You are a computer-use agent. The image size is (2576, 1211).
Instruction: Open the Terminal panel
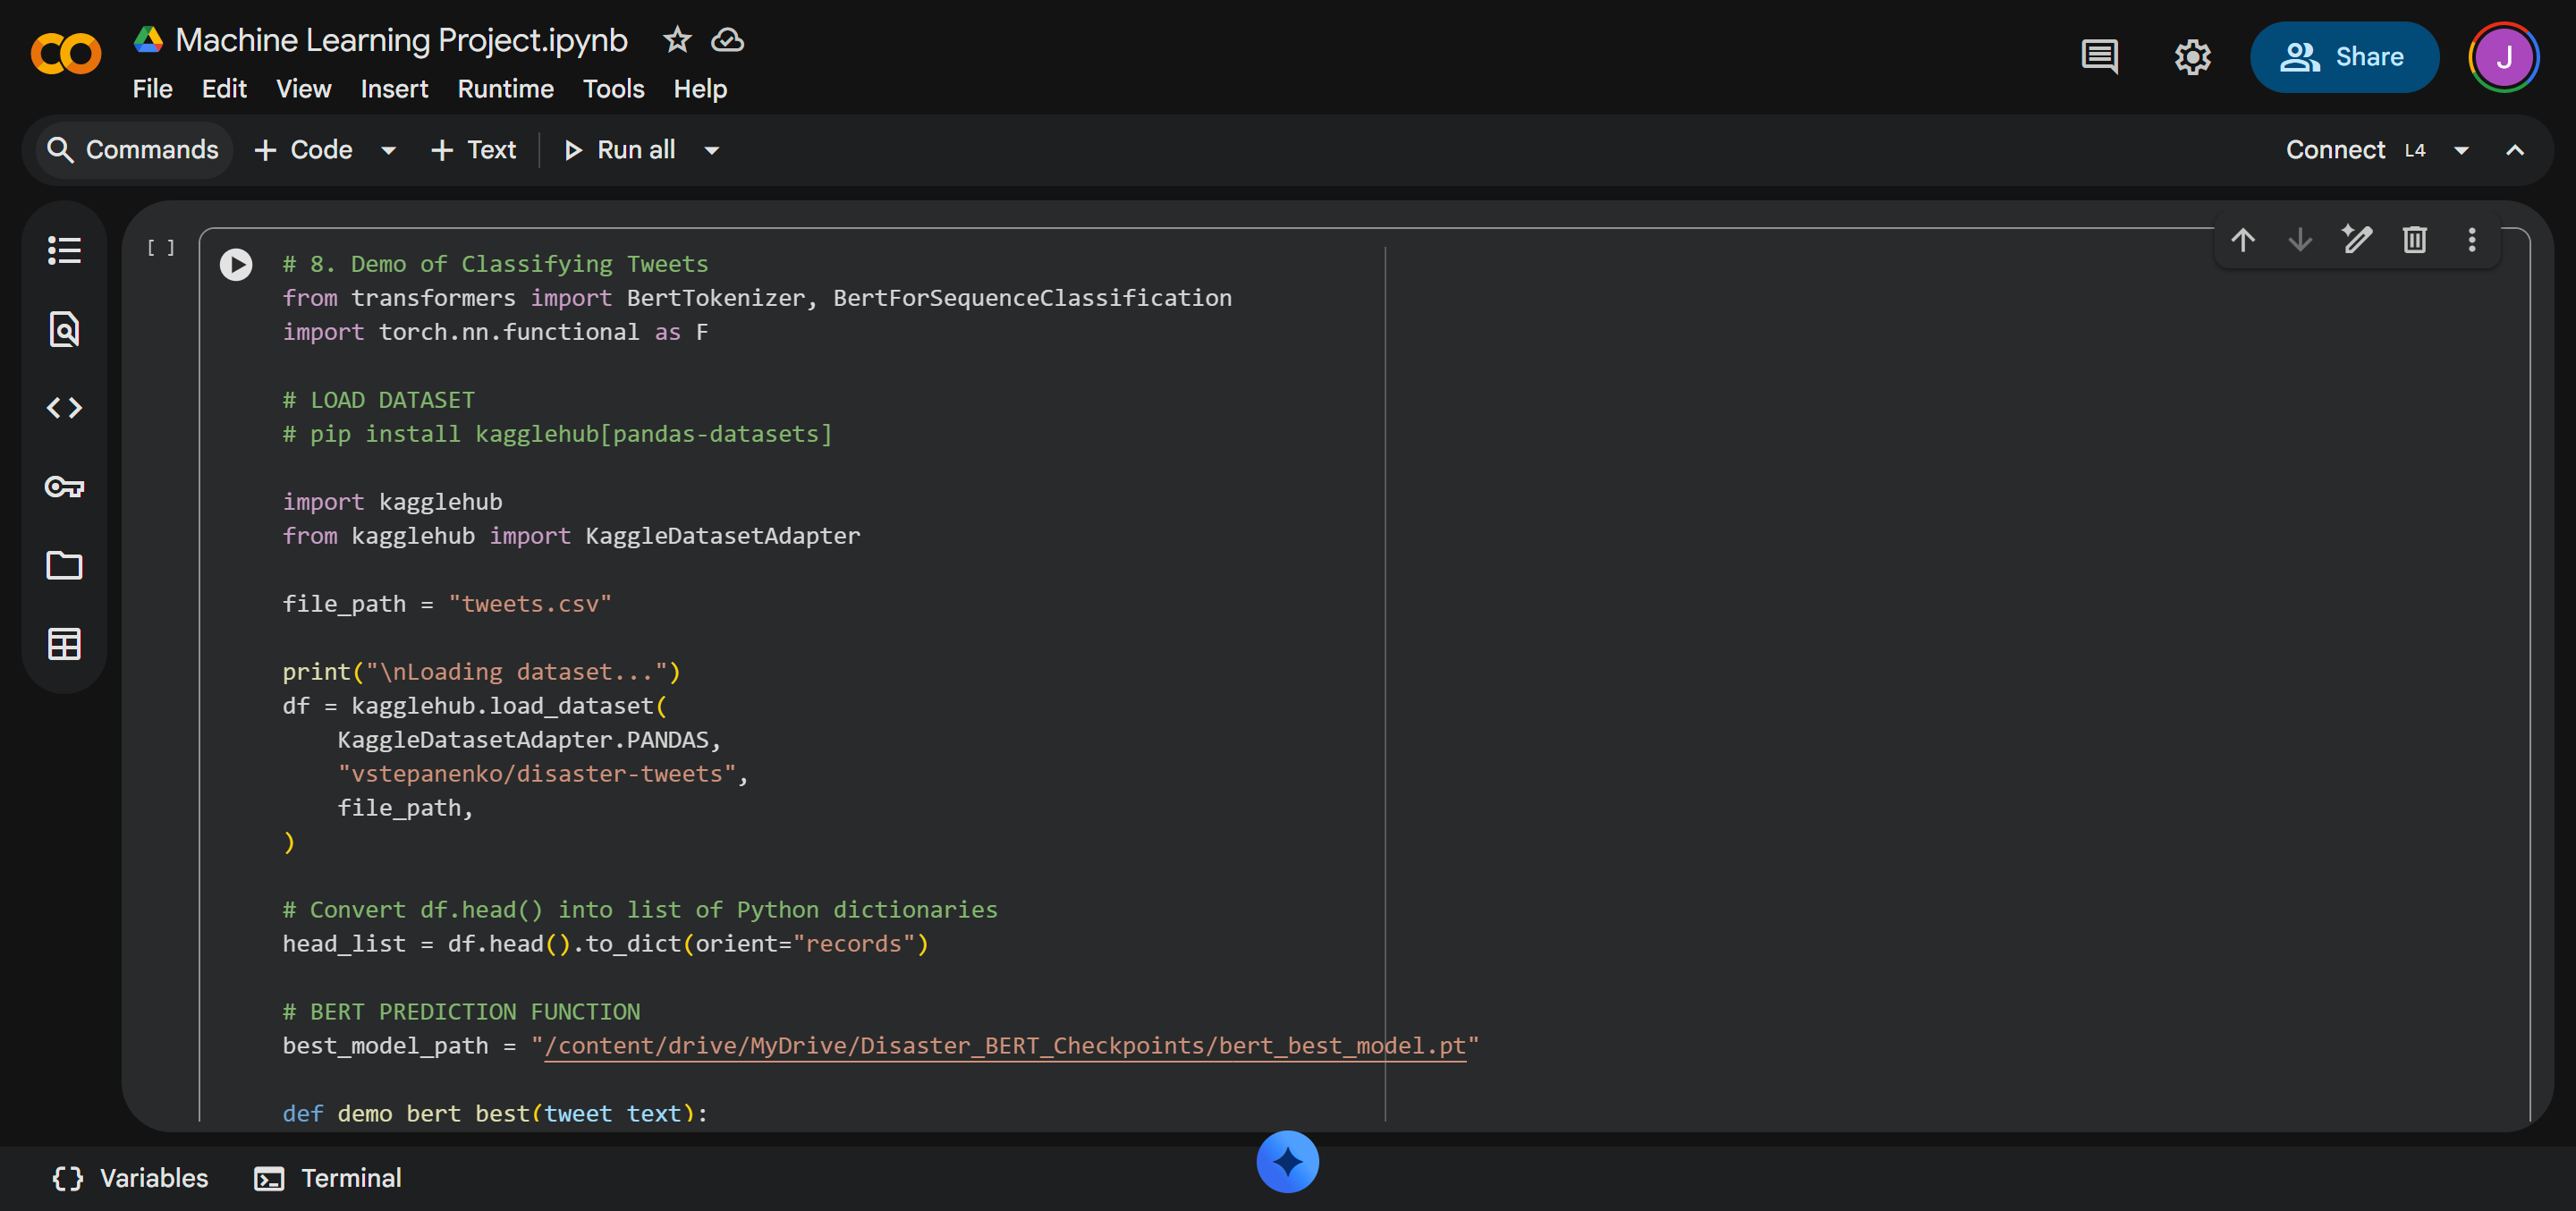328,1178
